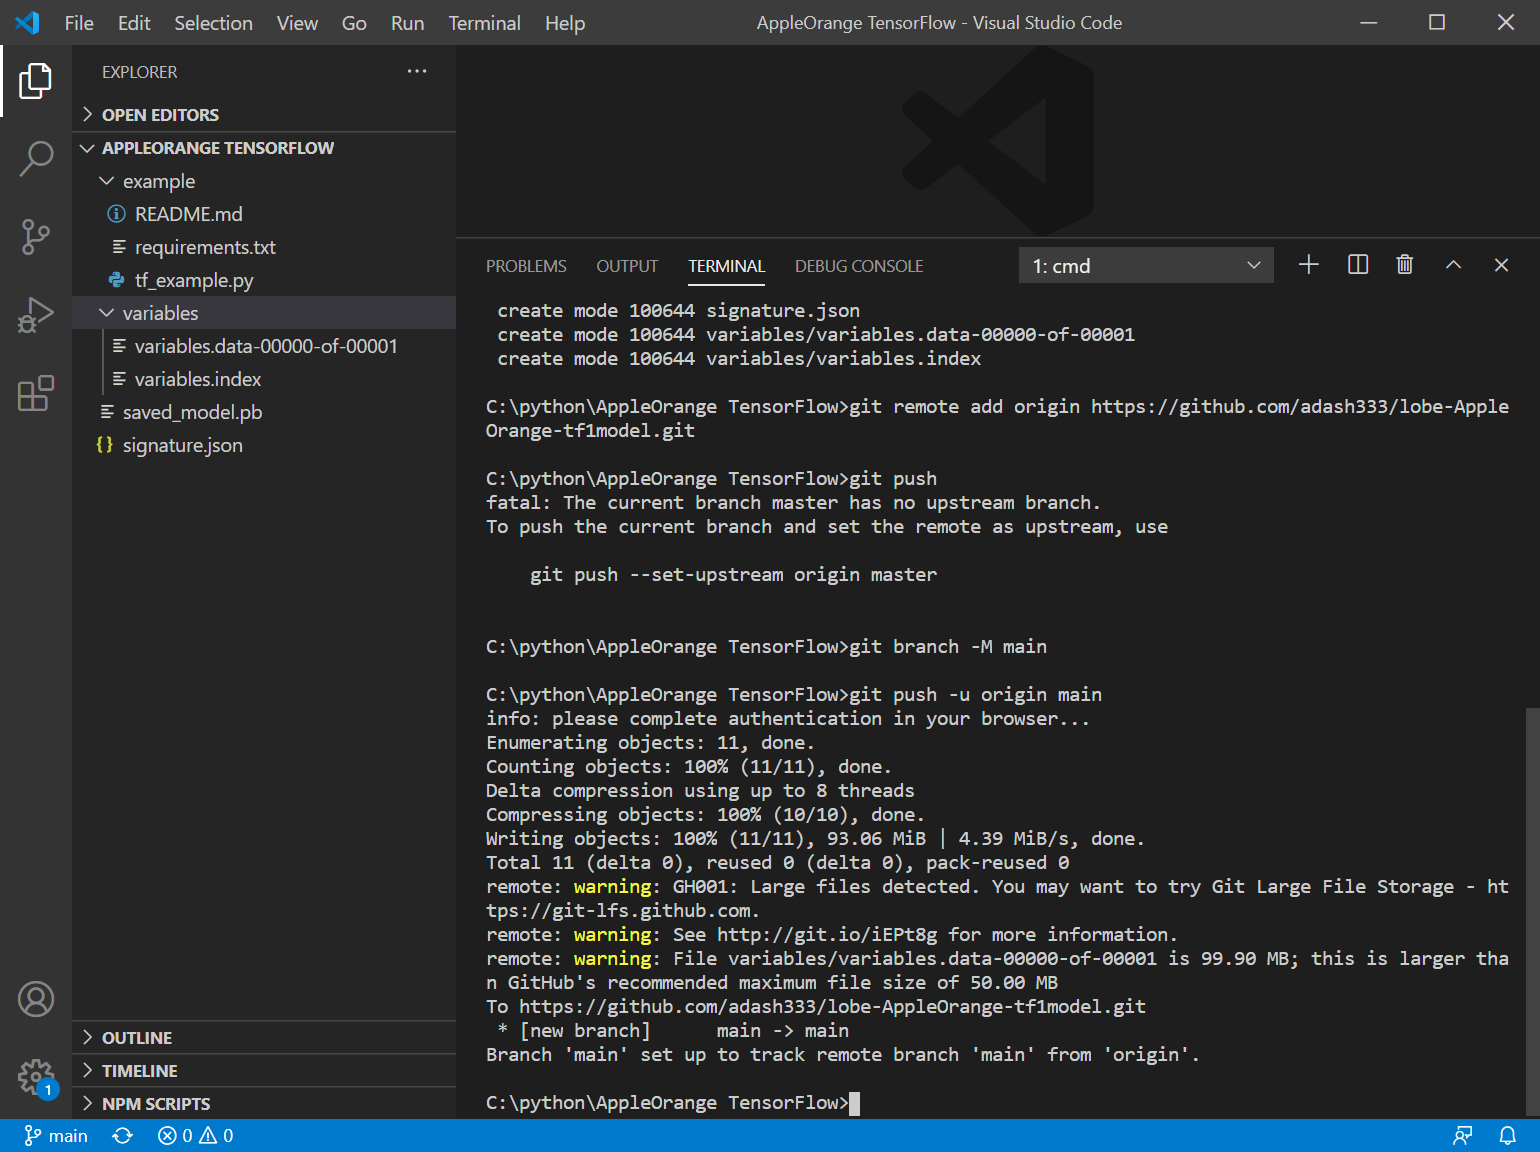This screenshot has height=1152, width=1540.
Task: Select the Terminal tab
Action: click(726, 266)
